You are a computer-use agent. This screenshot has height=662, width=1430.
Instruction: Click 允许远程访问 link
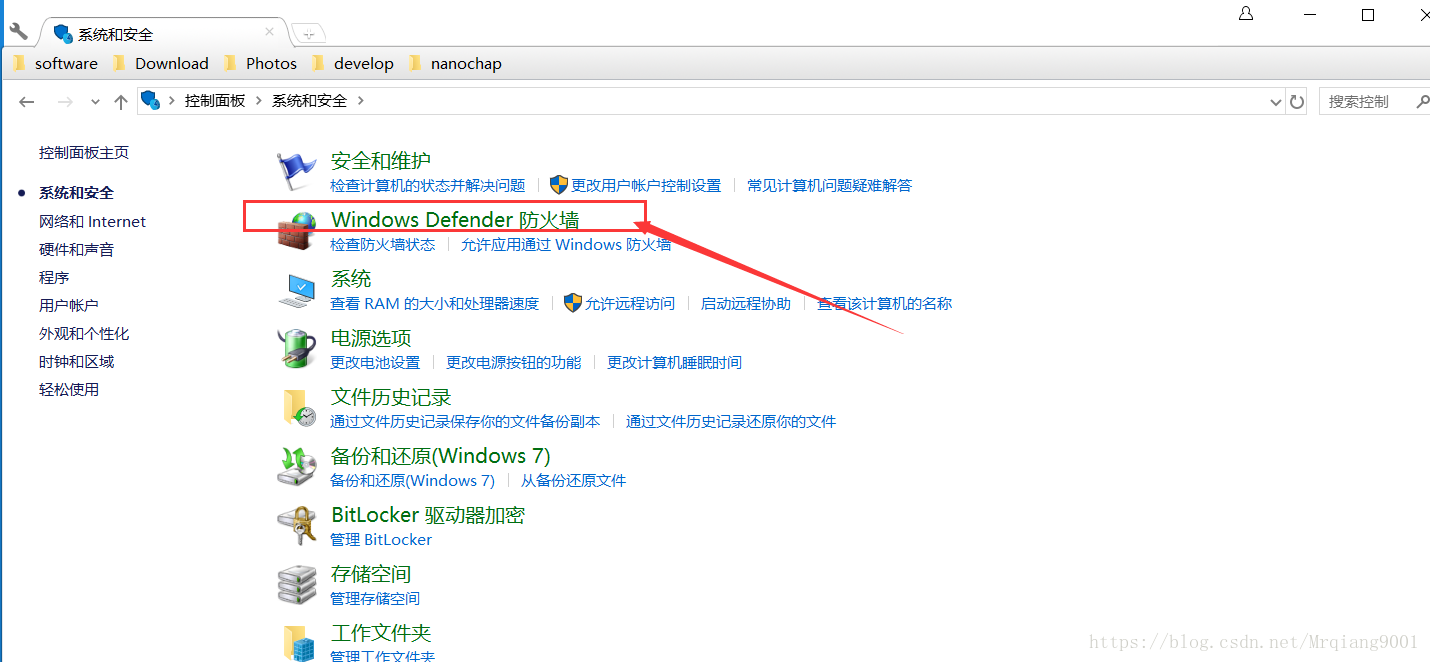click(x=629, y=303)
